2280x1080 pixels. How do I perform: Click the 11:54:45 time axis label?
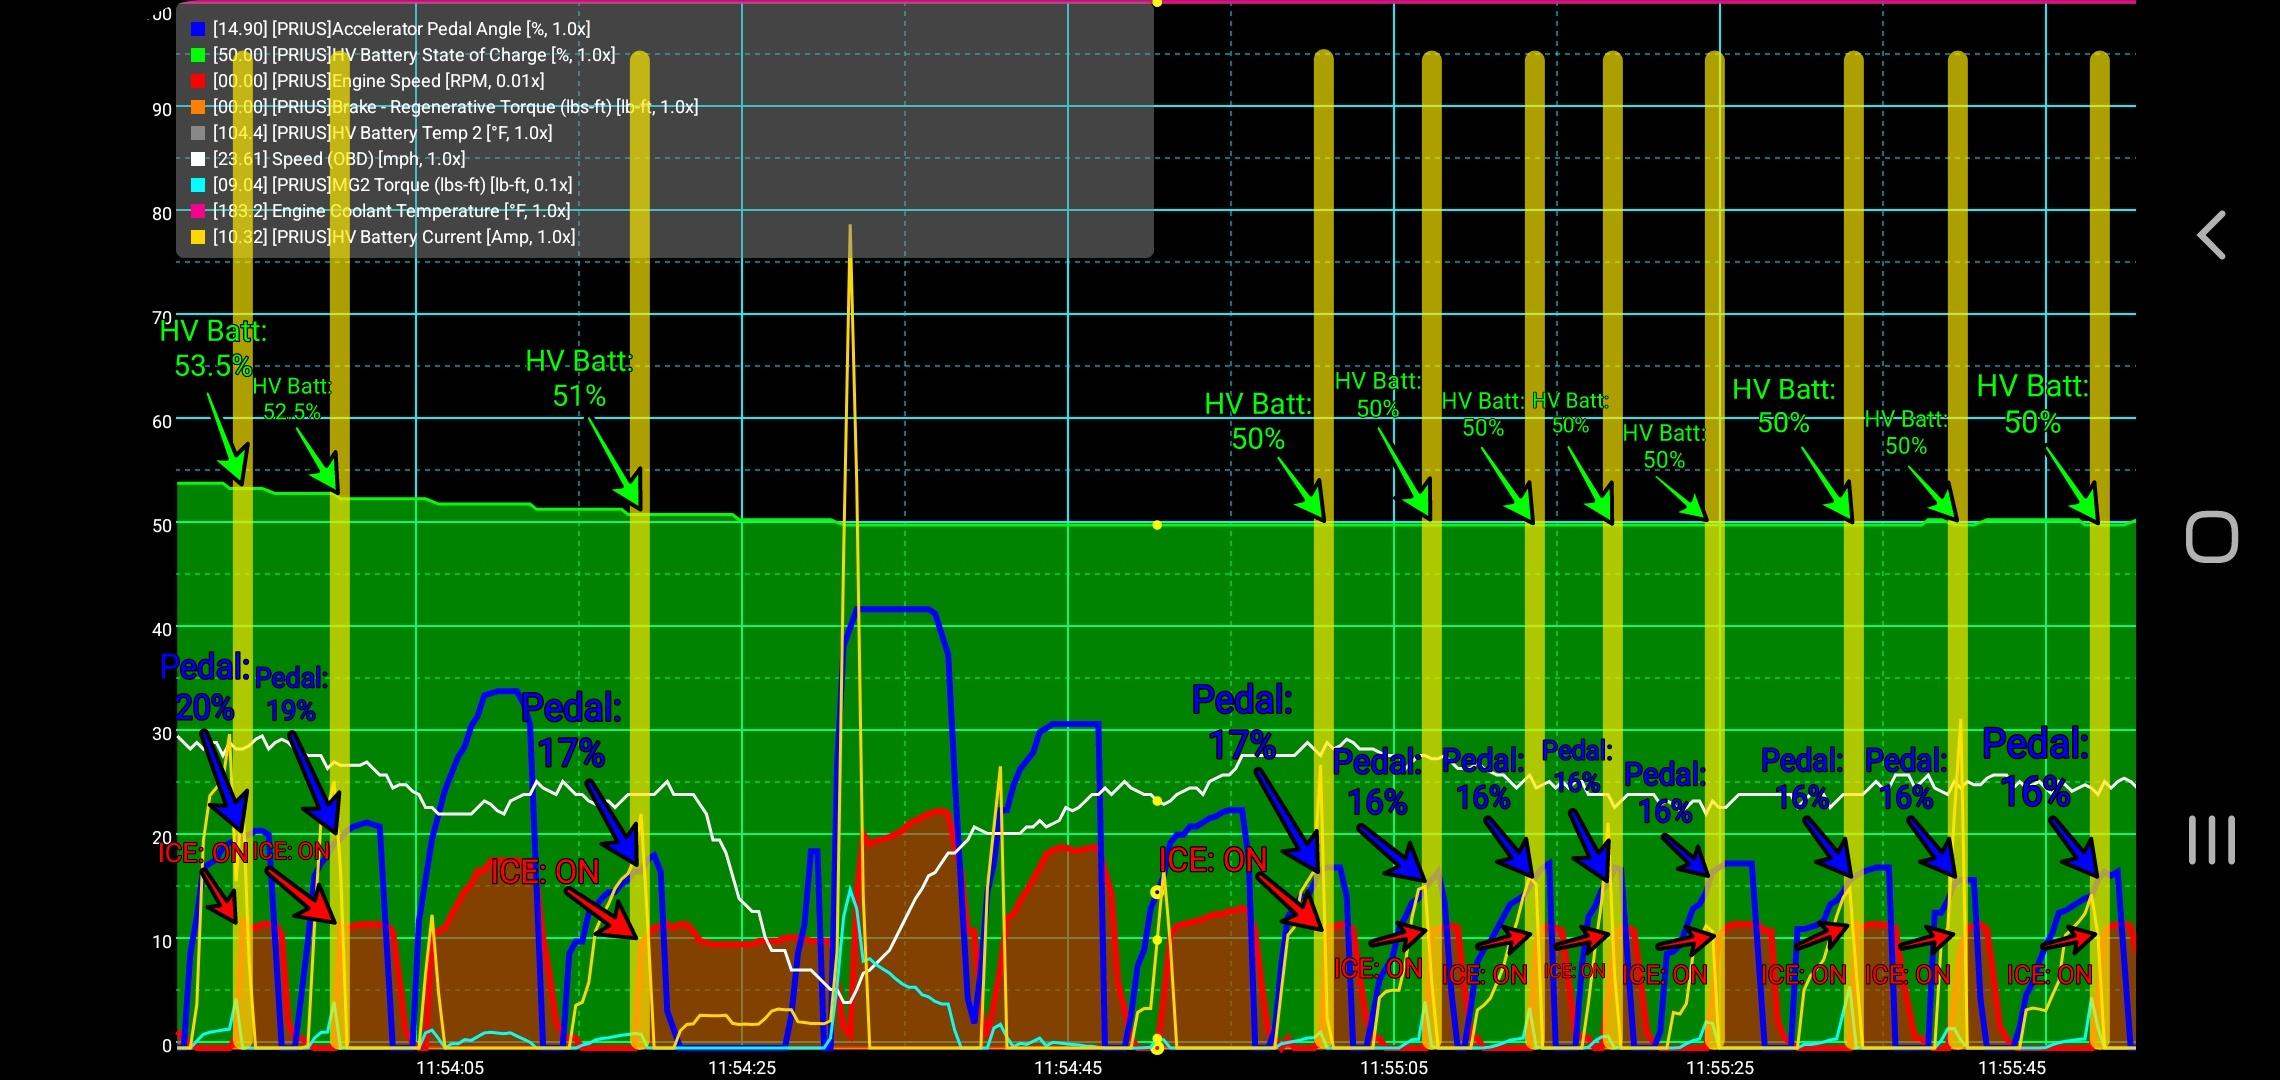(x=1068, y=1067)
